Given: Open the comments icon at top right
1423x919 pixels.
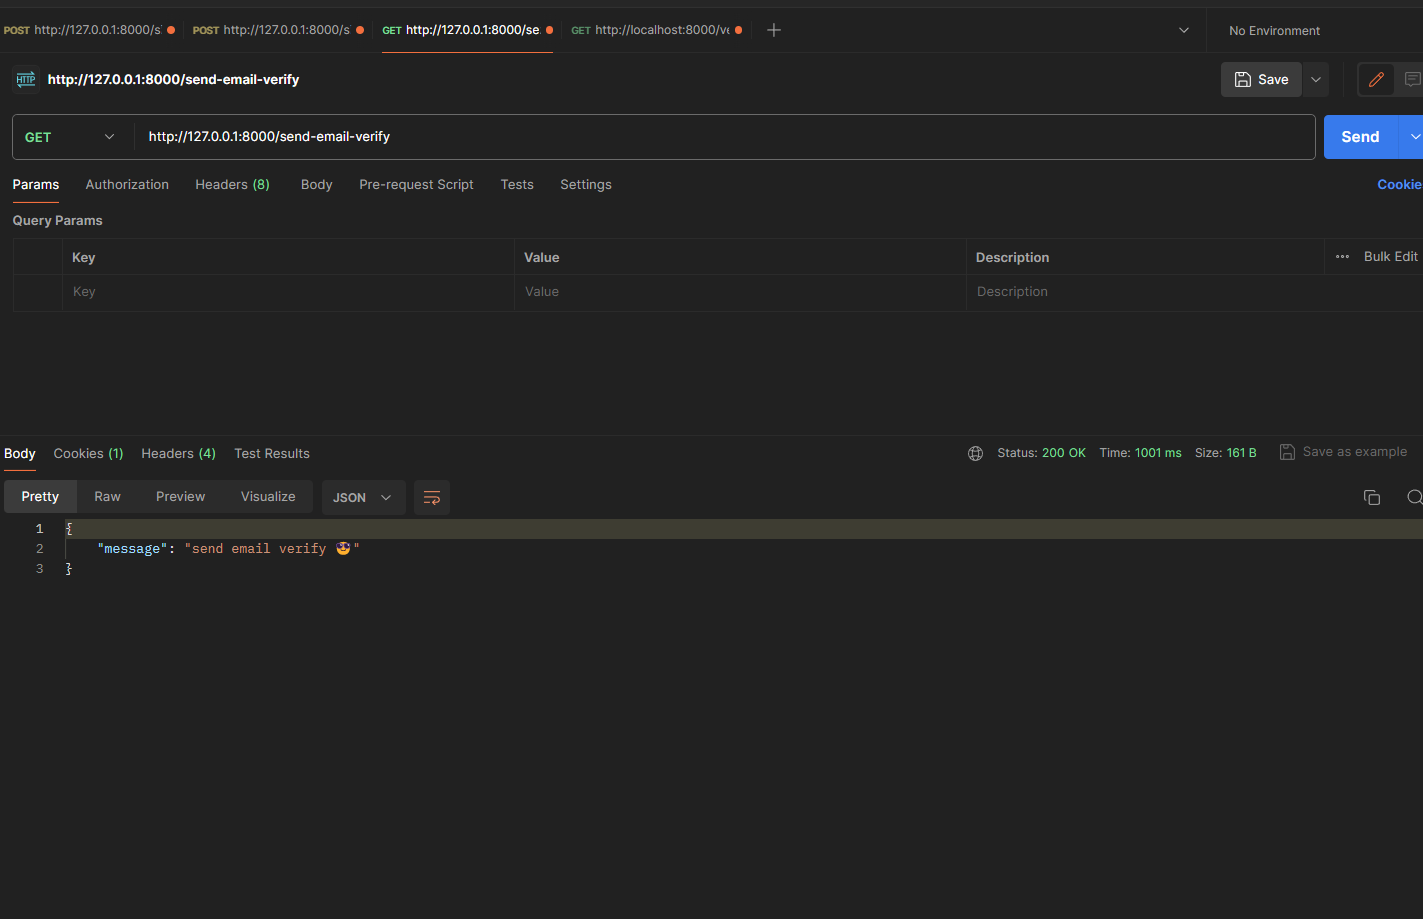Looking at the screenshot, I should 1412,80.
